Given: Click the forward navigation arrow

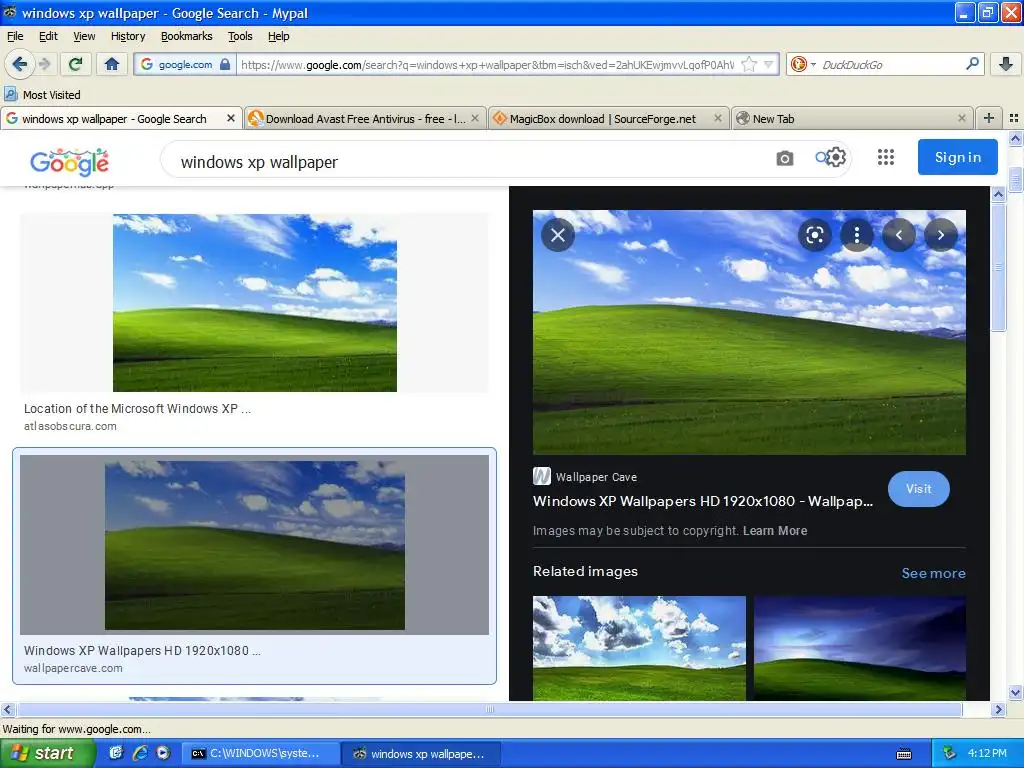Looking at the screenshot, I should pyautogui.click(x=45, y=64).
